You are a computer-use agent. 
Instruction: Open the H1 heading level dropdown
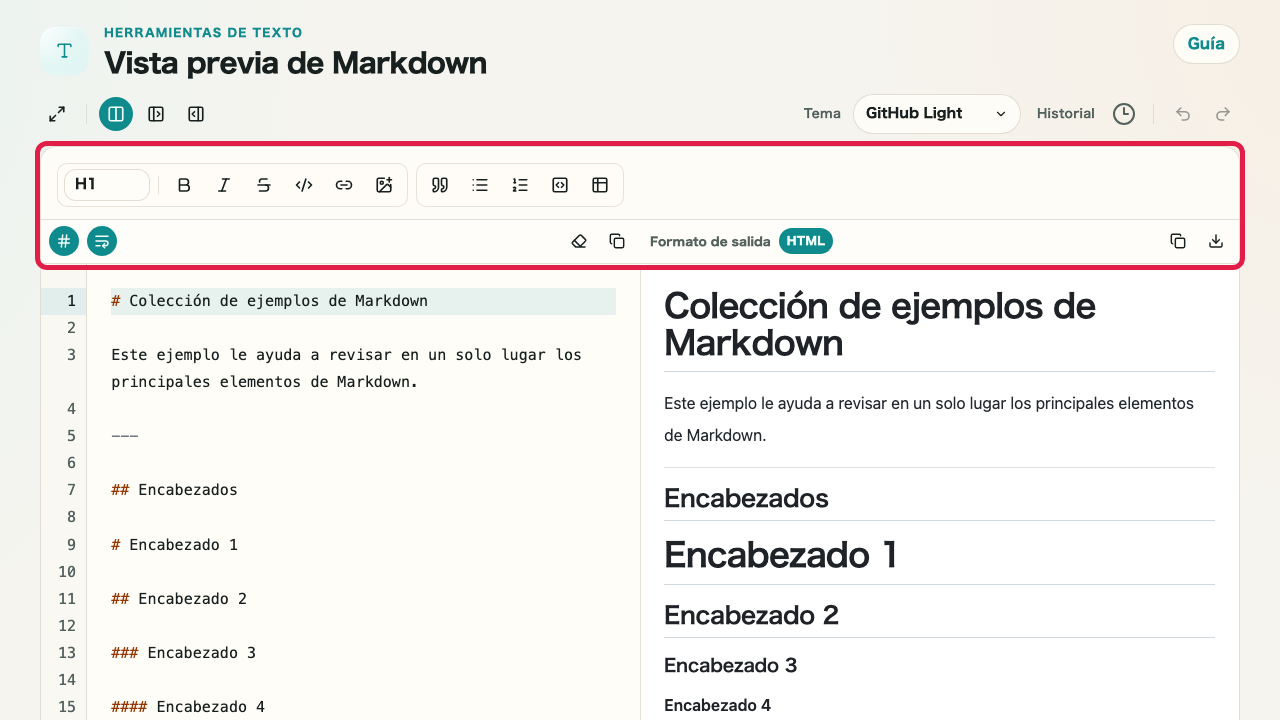[x=107, y=185]
